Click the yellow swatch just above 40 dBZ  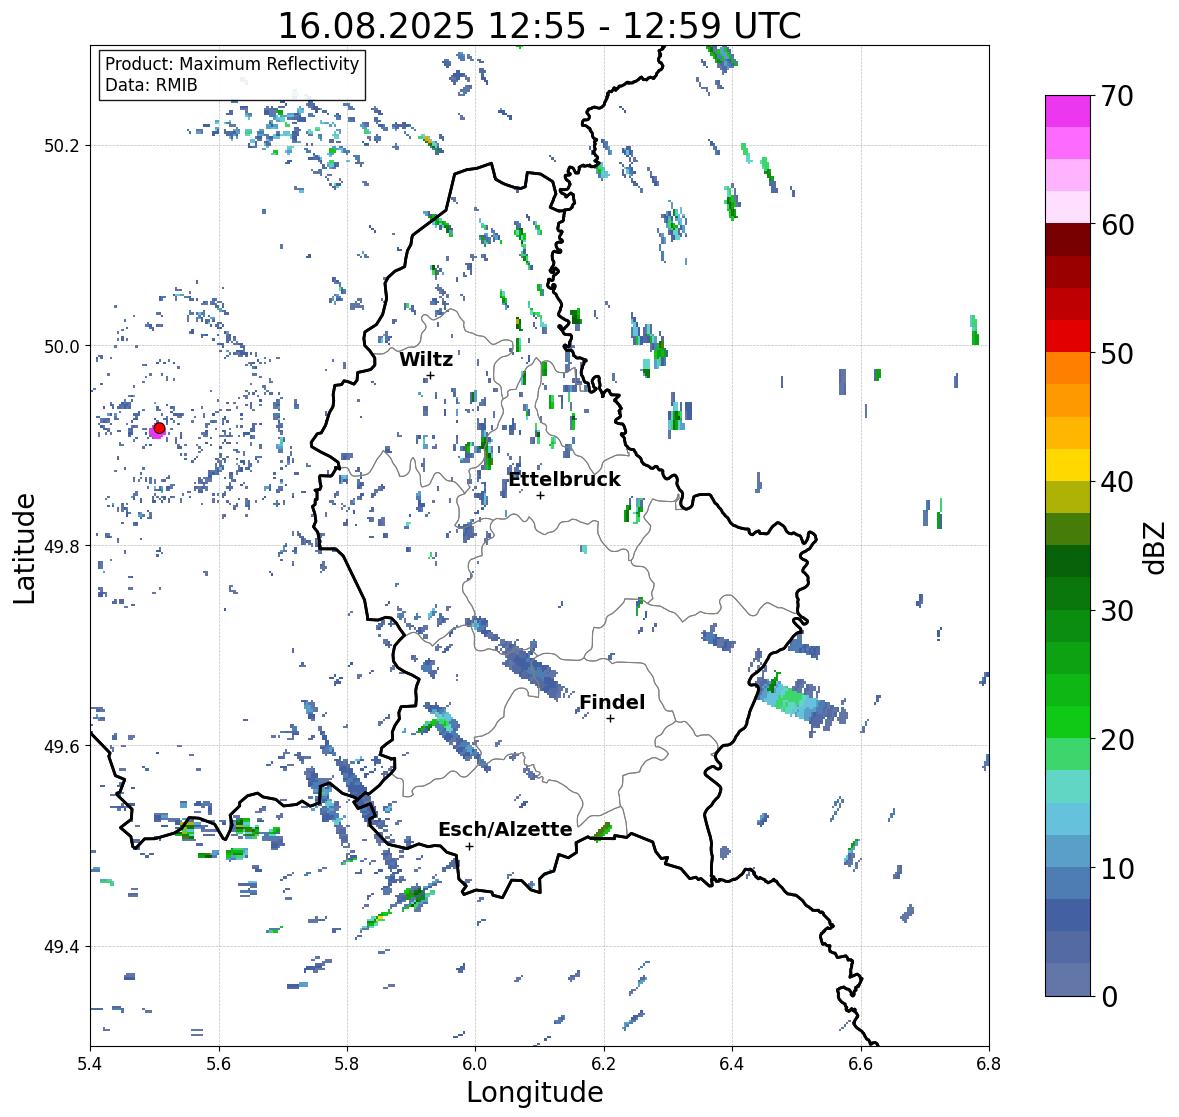coord(1068,465)
